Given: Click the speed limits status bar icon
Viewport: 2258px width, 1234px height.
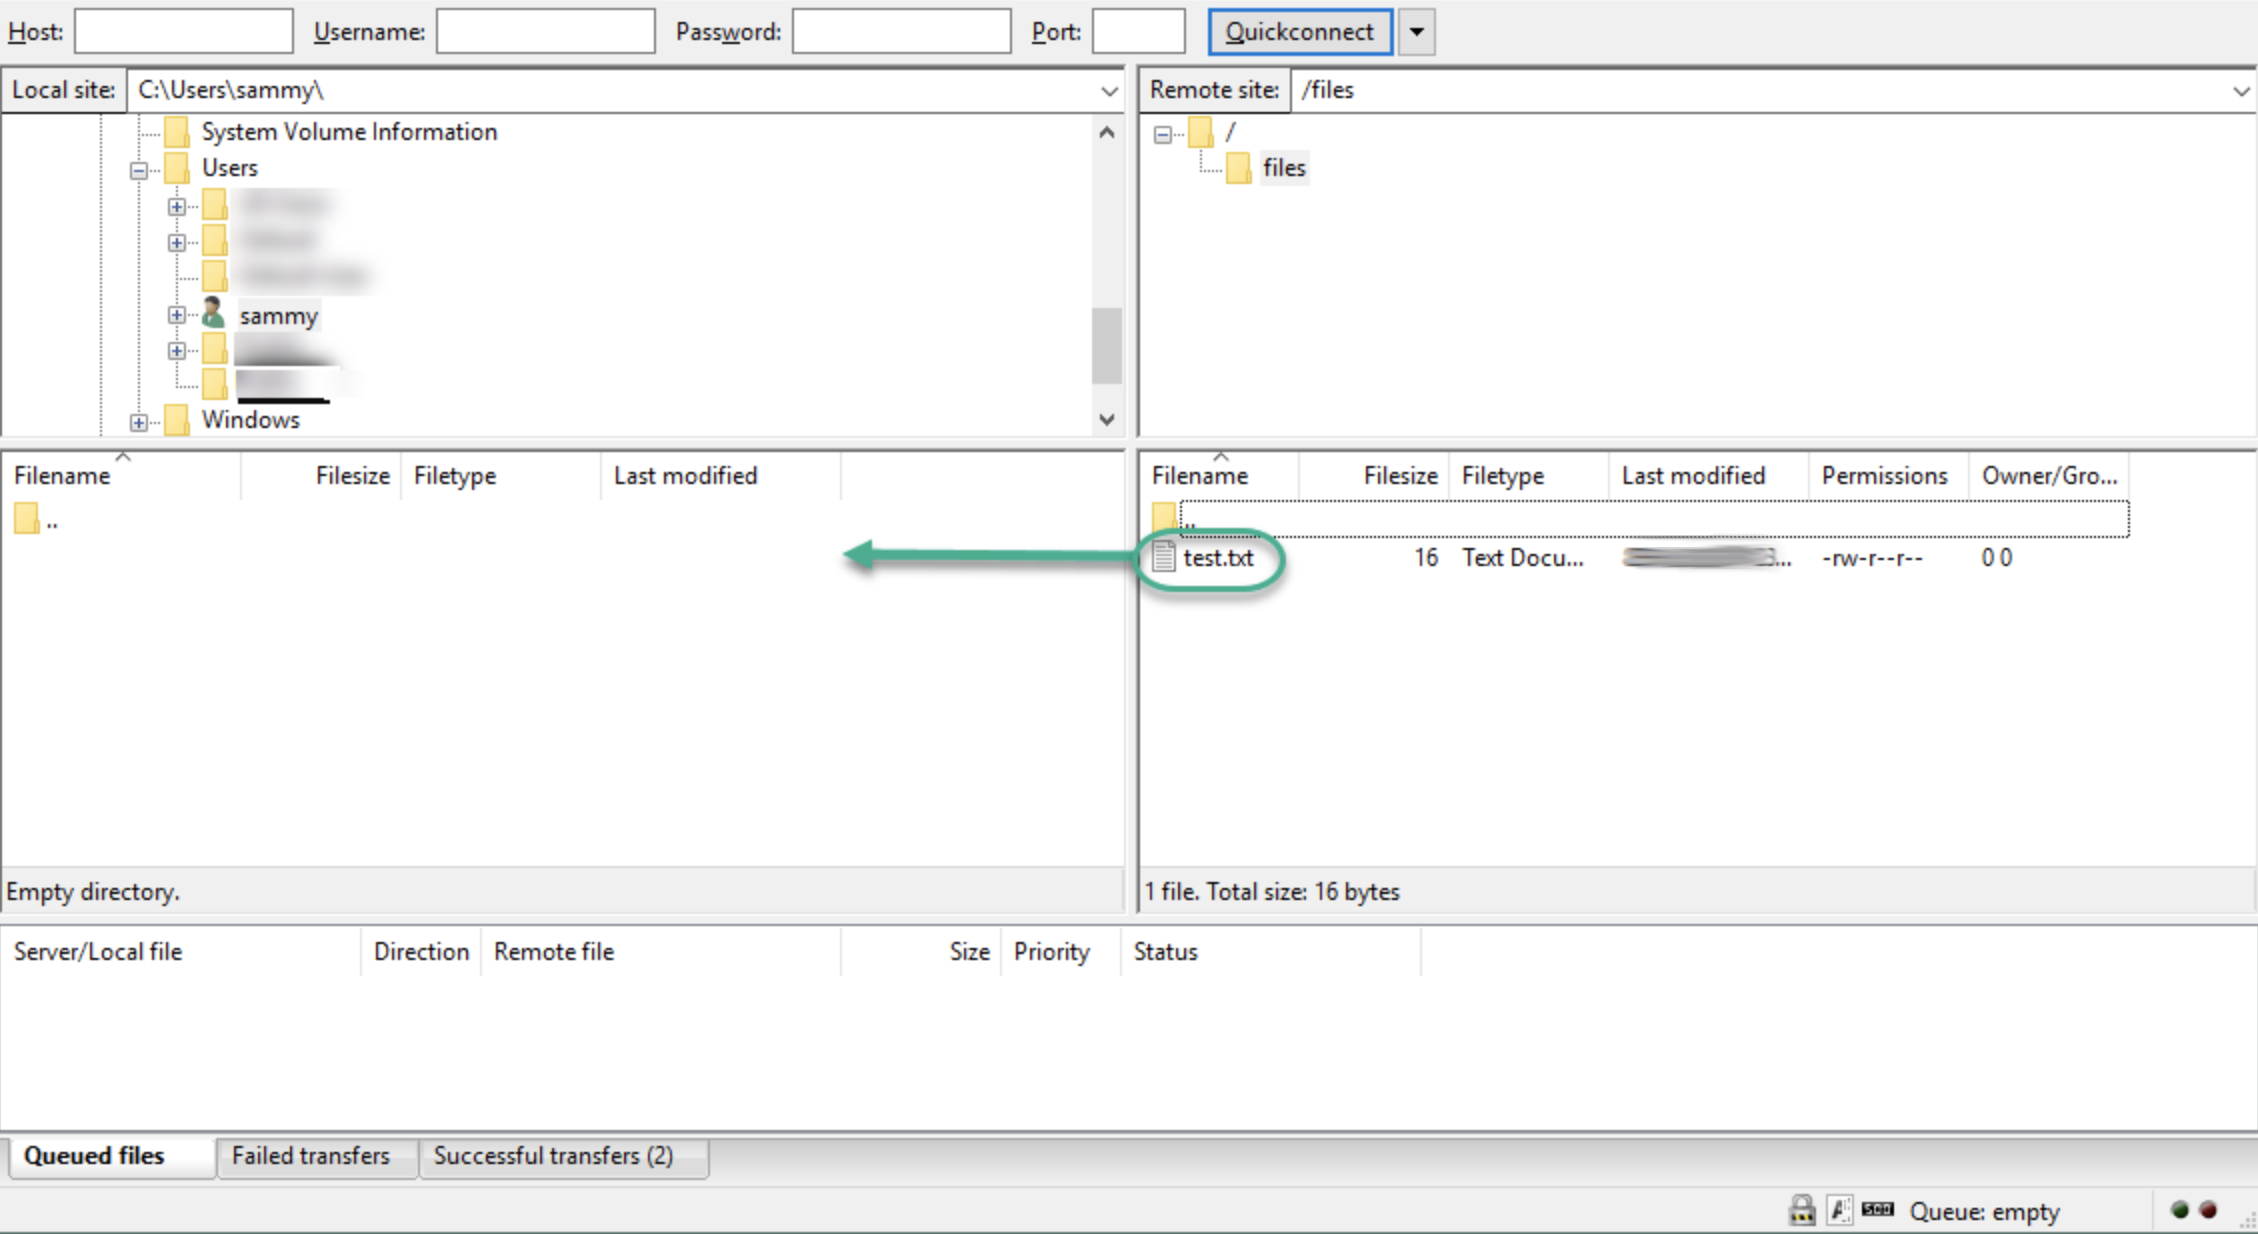Looking at the screenshot, I should pyautogui.click(x=1878, y=1209).
